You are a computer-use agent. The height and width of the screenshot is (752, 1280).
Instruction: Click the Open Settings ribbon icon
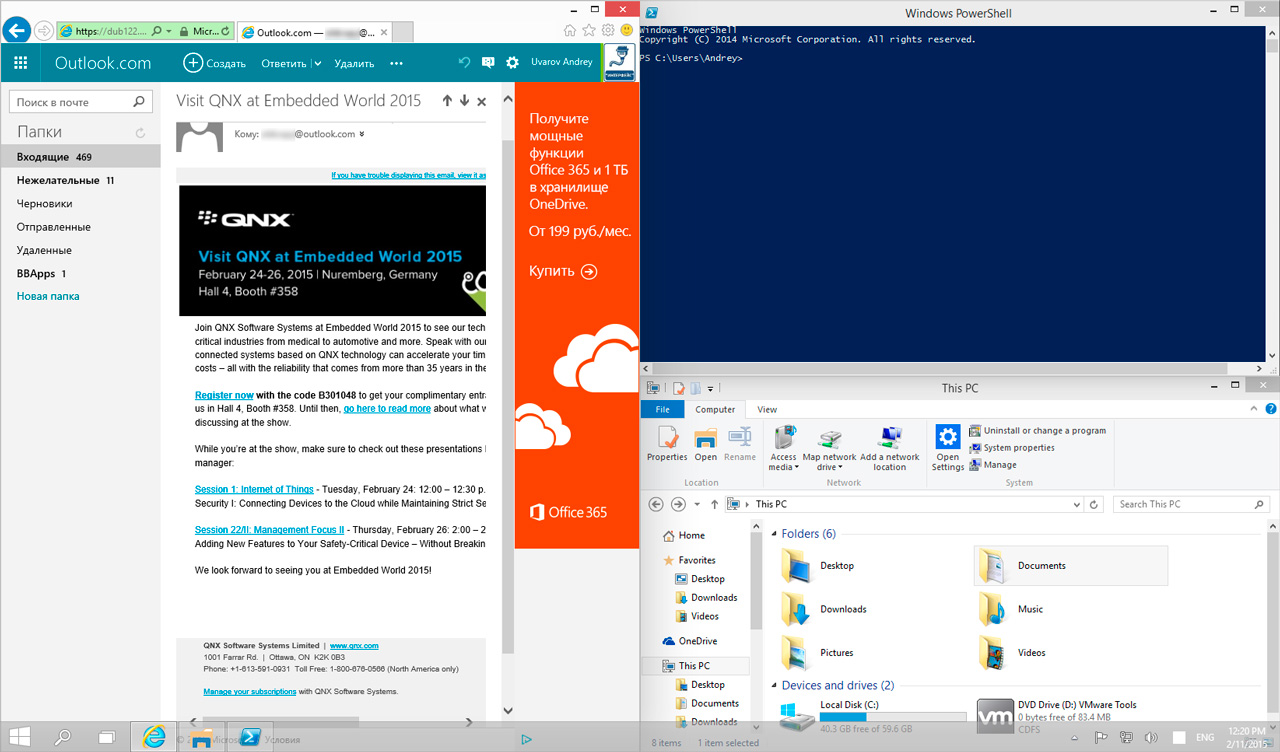click(x=948, y=448)
